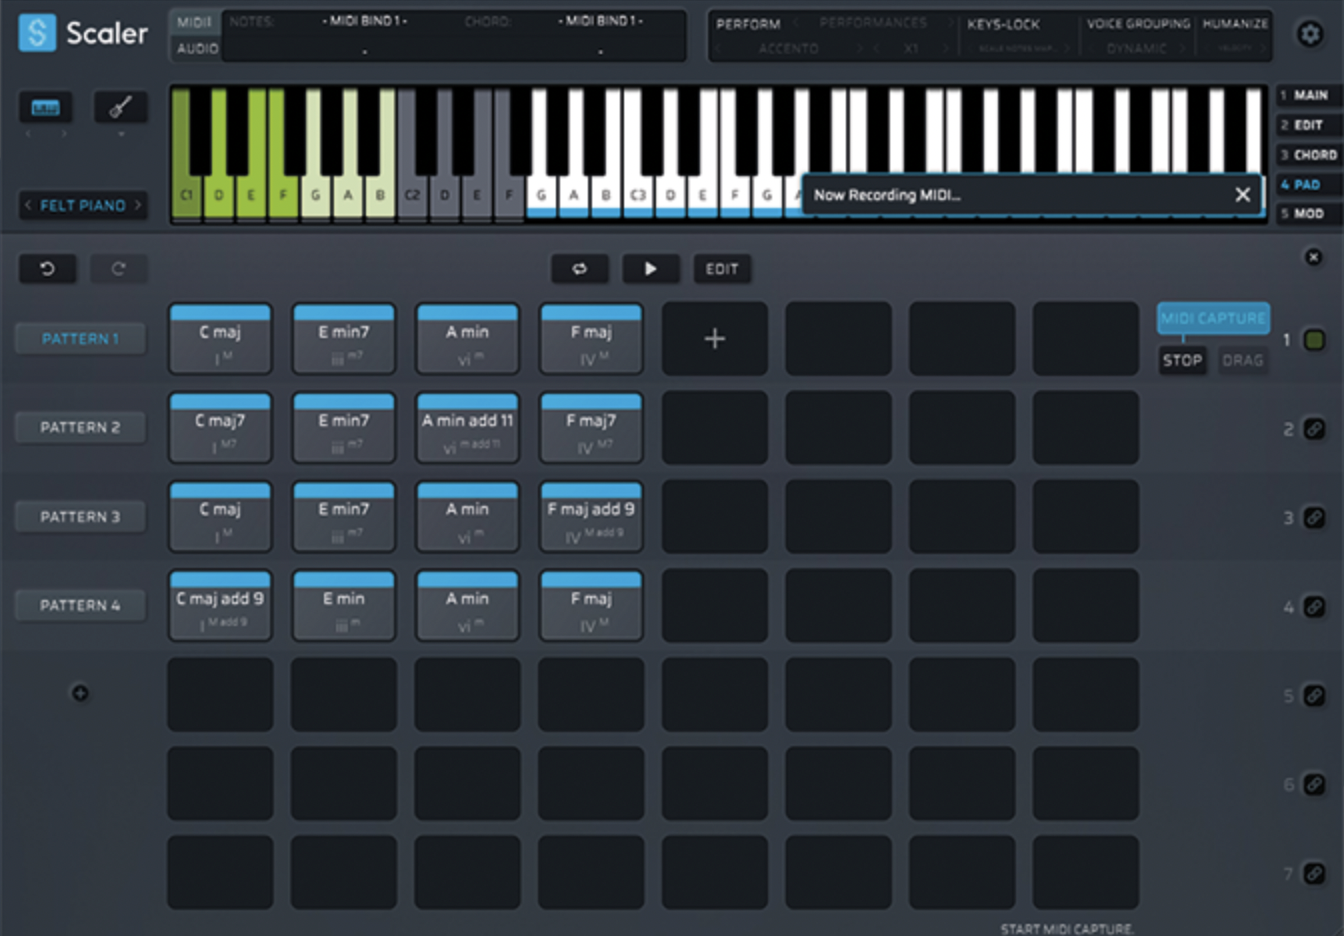Select the guitar view icon
This screenshot has height=936, width=1344.
point(120,107)
